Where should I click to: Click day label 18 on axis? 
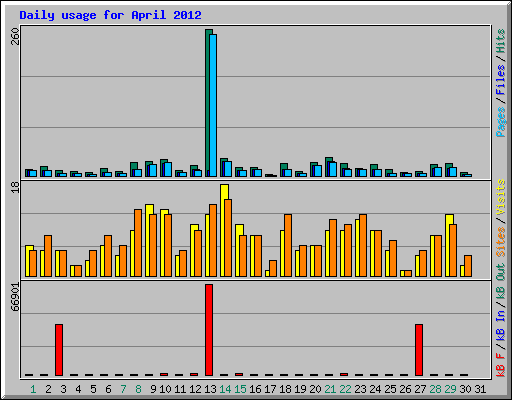point(285,389)
